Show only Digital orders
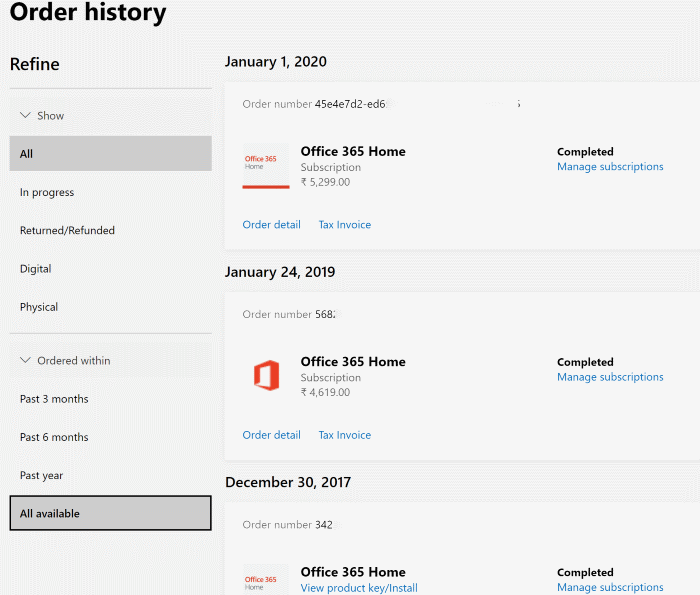This screenshot has height=595, width=700. coord(111,269)
